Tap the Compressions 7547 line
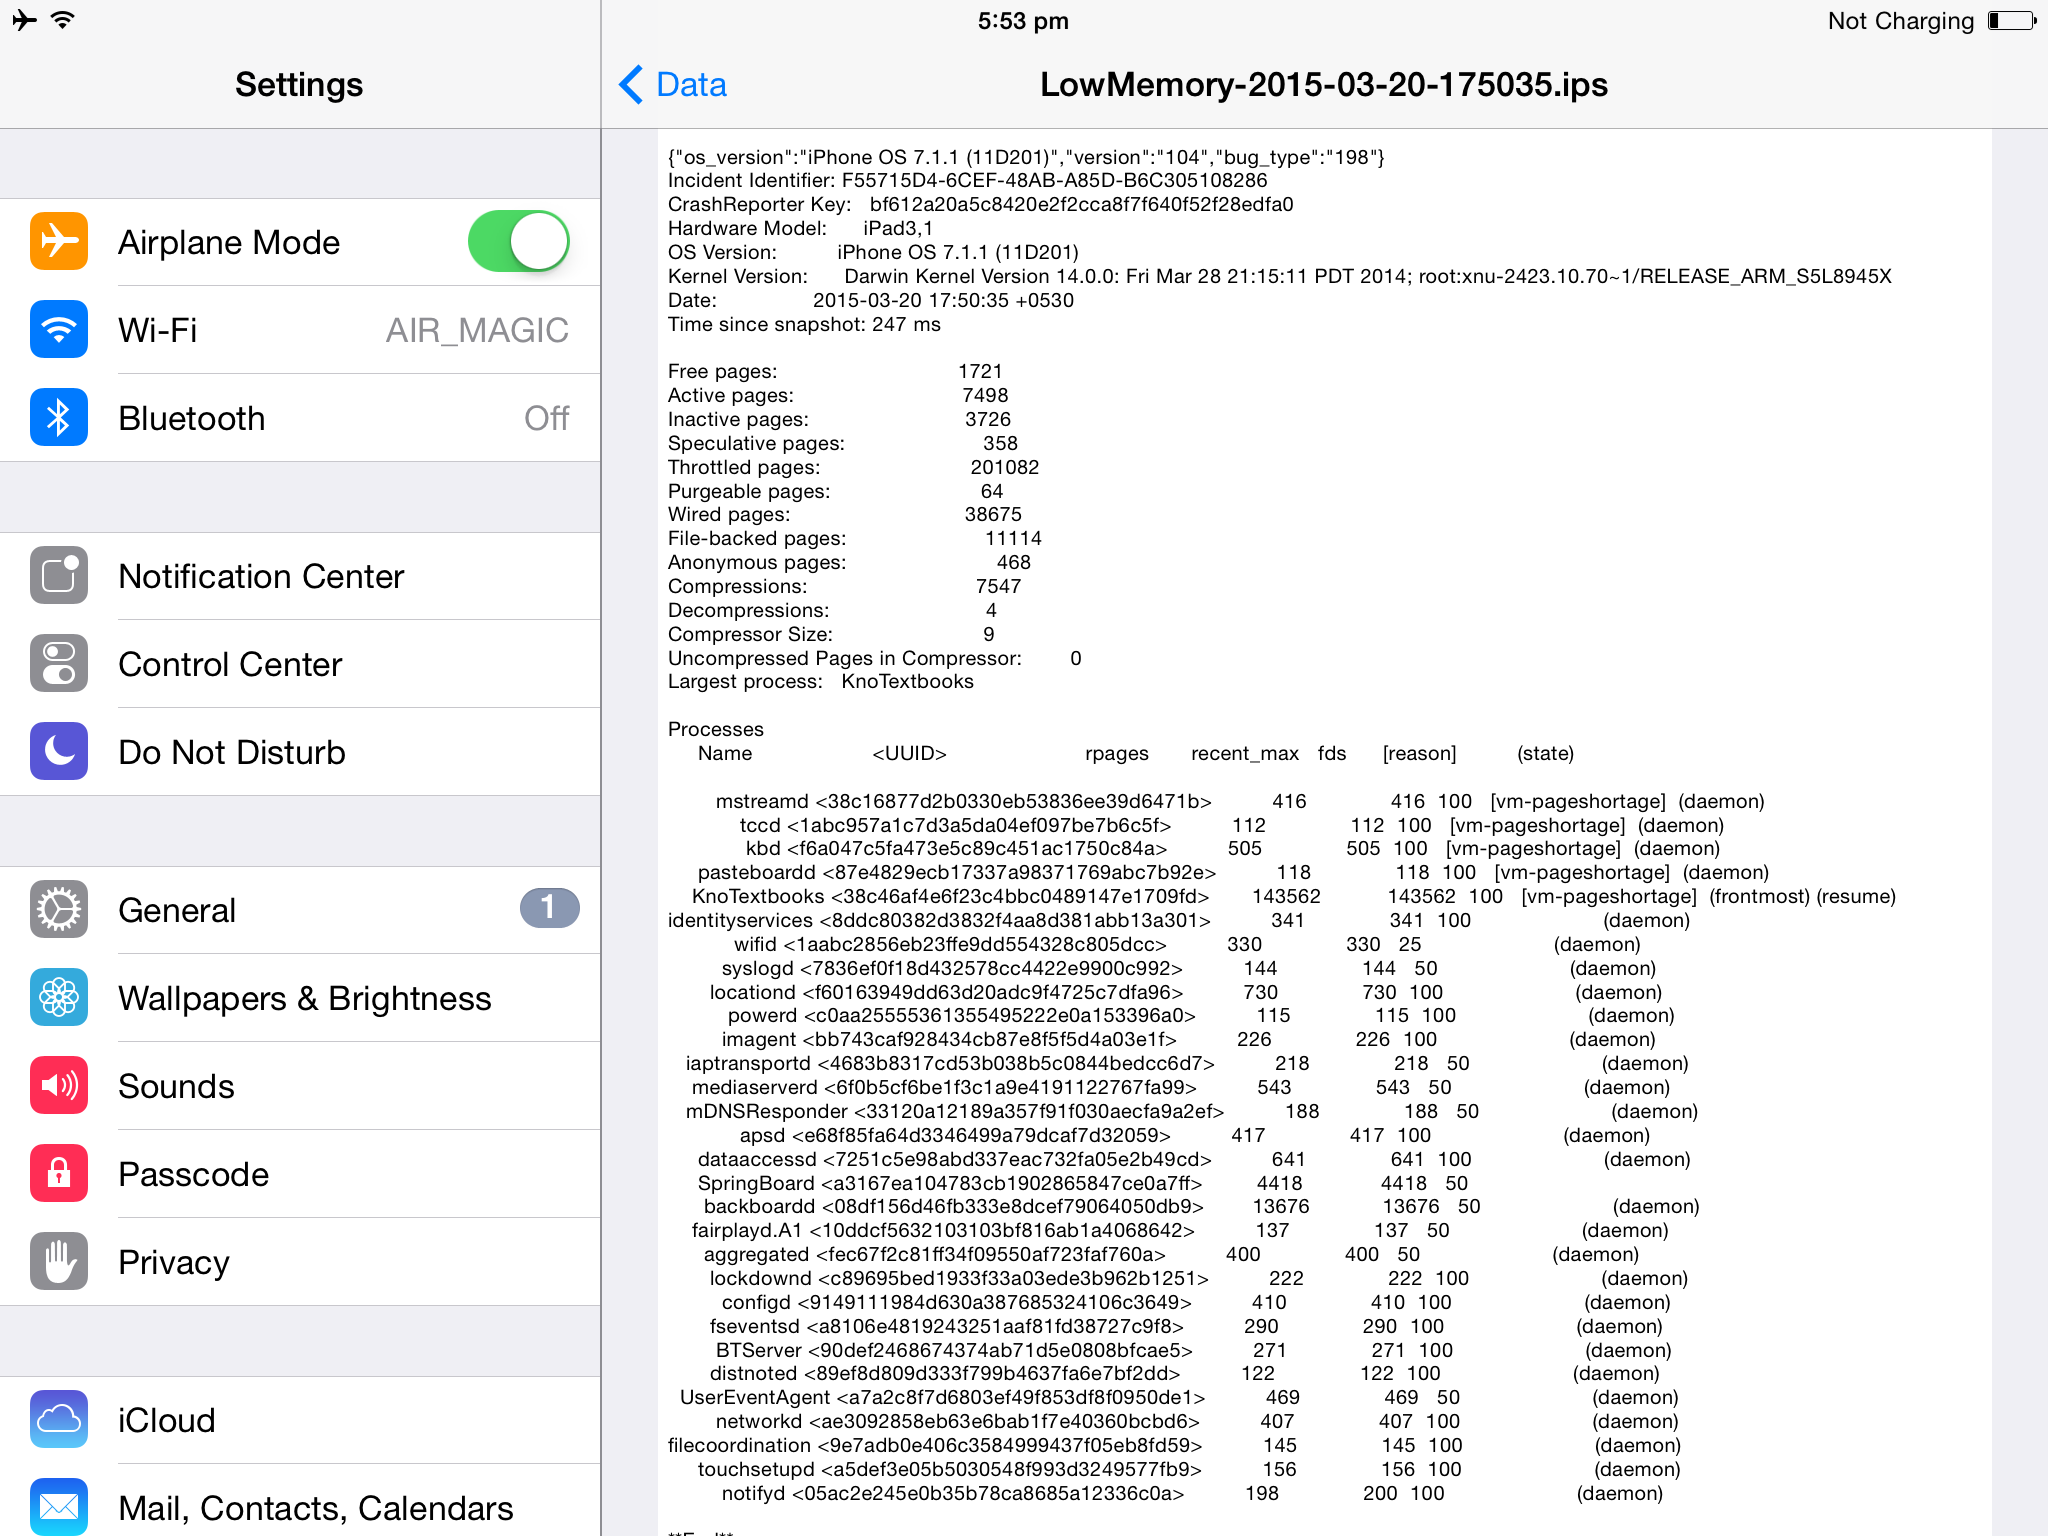This screenshot has height=1536, width=2048. click(845, 587)
